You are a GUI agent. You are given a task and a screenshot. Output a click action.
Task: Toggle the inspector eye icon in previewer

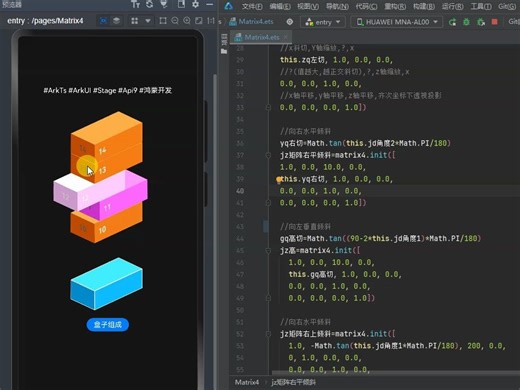pos(103,21)
